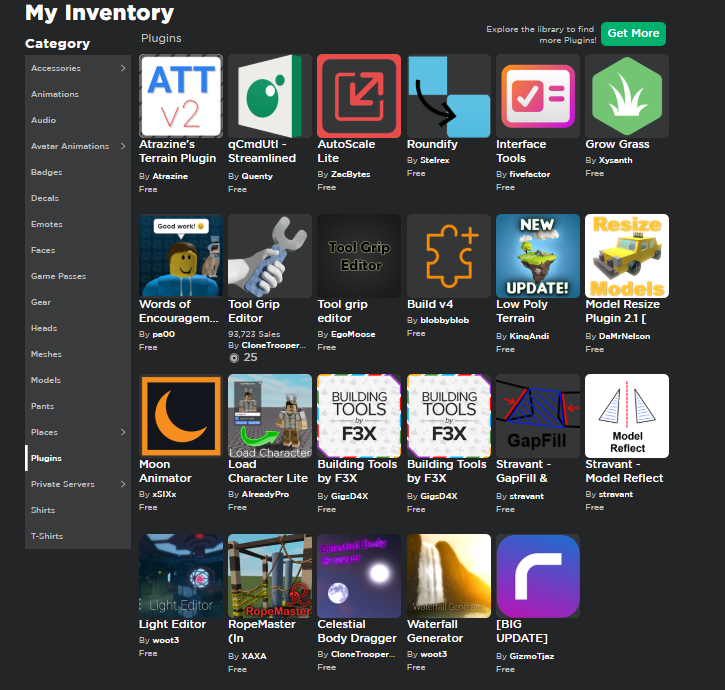This screenshot has height=690, width=725.
Task: Open creator Xysanth profile link
Action: (615, 160)
